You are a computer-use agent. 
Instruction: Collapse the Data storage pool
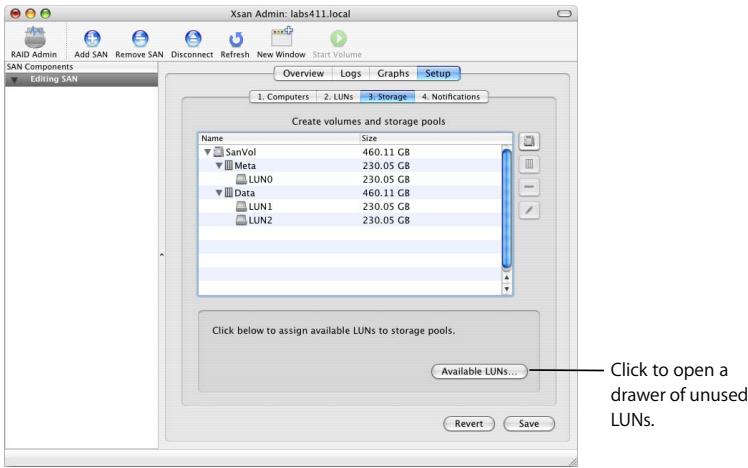[x=219, y=193]
